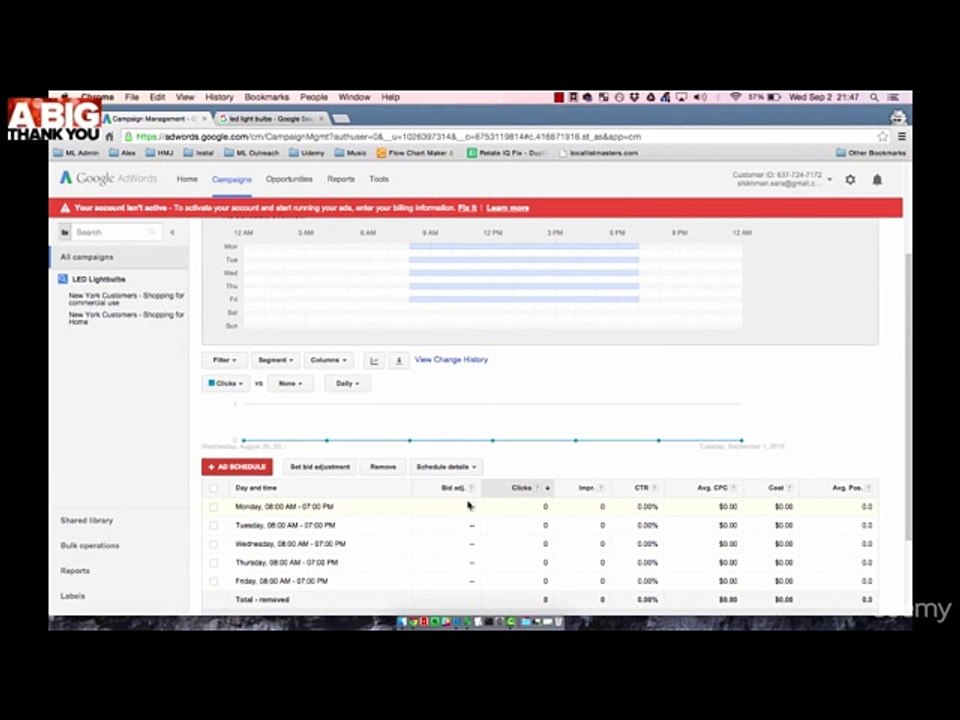Open the Udemy bookmark folder
Image resolution: width=960 pixels, height=720 pixels.
point(307,152)
